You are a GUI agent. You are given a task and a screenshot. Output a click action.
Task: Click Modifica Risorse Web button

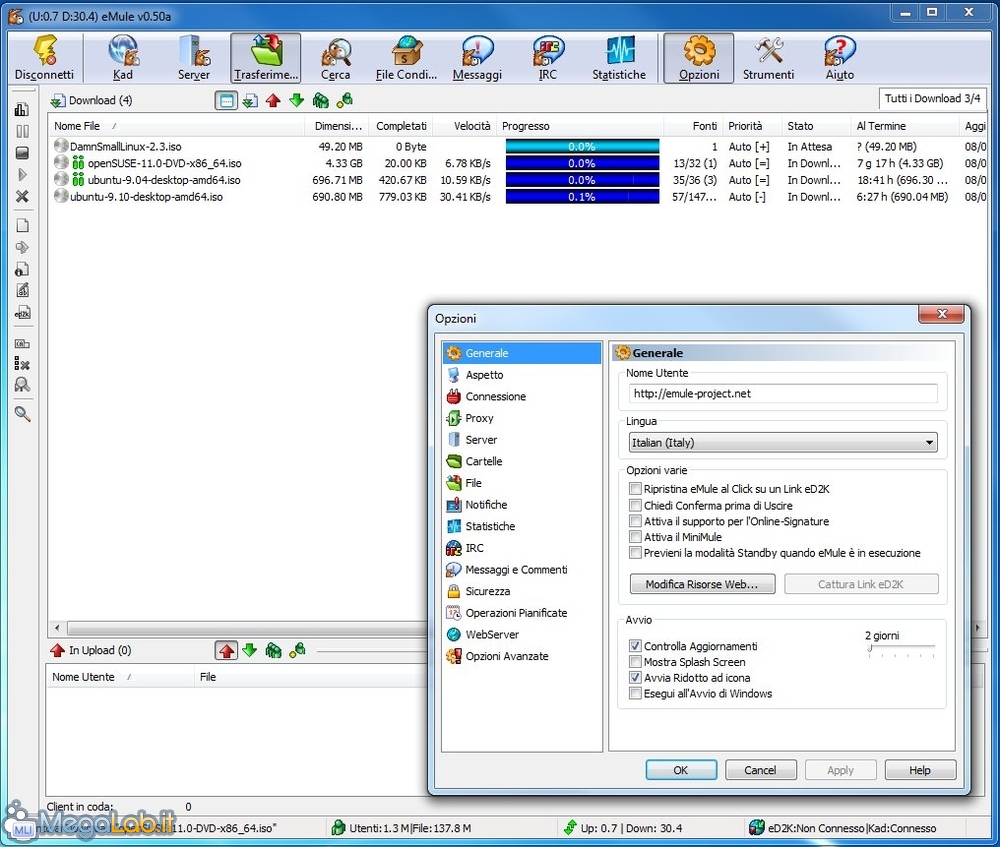pyautogui.click(x=702, y=584)
